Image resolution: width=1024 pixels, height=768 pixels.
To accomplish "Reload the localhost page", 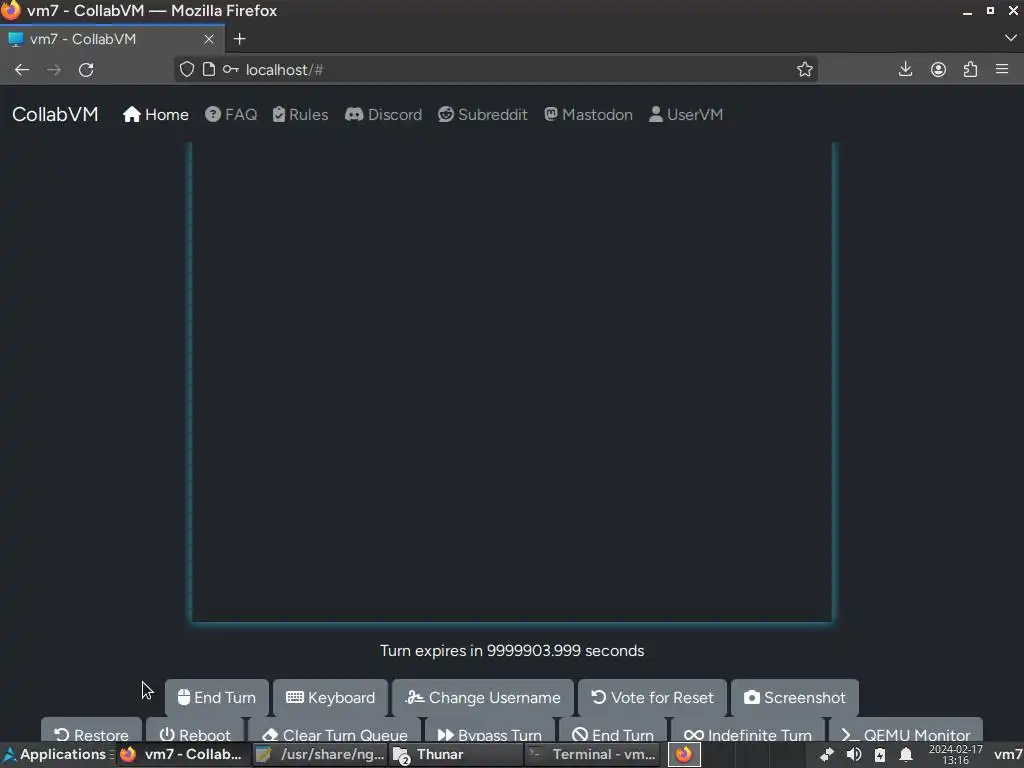I will (86, 70).
